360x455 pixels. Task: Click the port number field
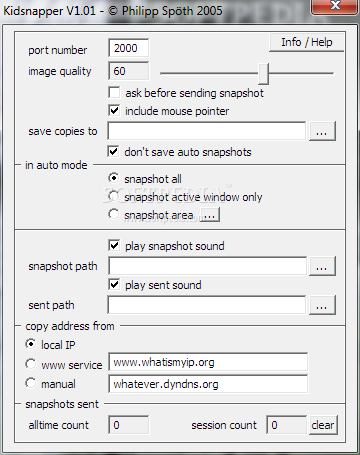[x=128, y=48]
